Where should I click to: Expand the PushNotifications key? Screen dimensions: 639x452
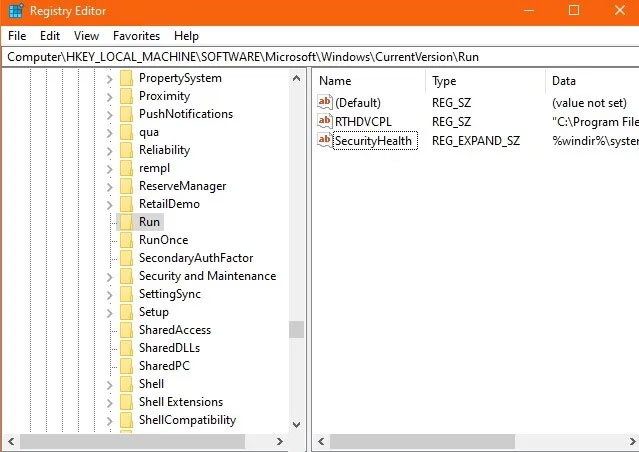[109, 115]
